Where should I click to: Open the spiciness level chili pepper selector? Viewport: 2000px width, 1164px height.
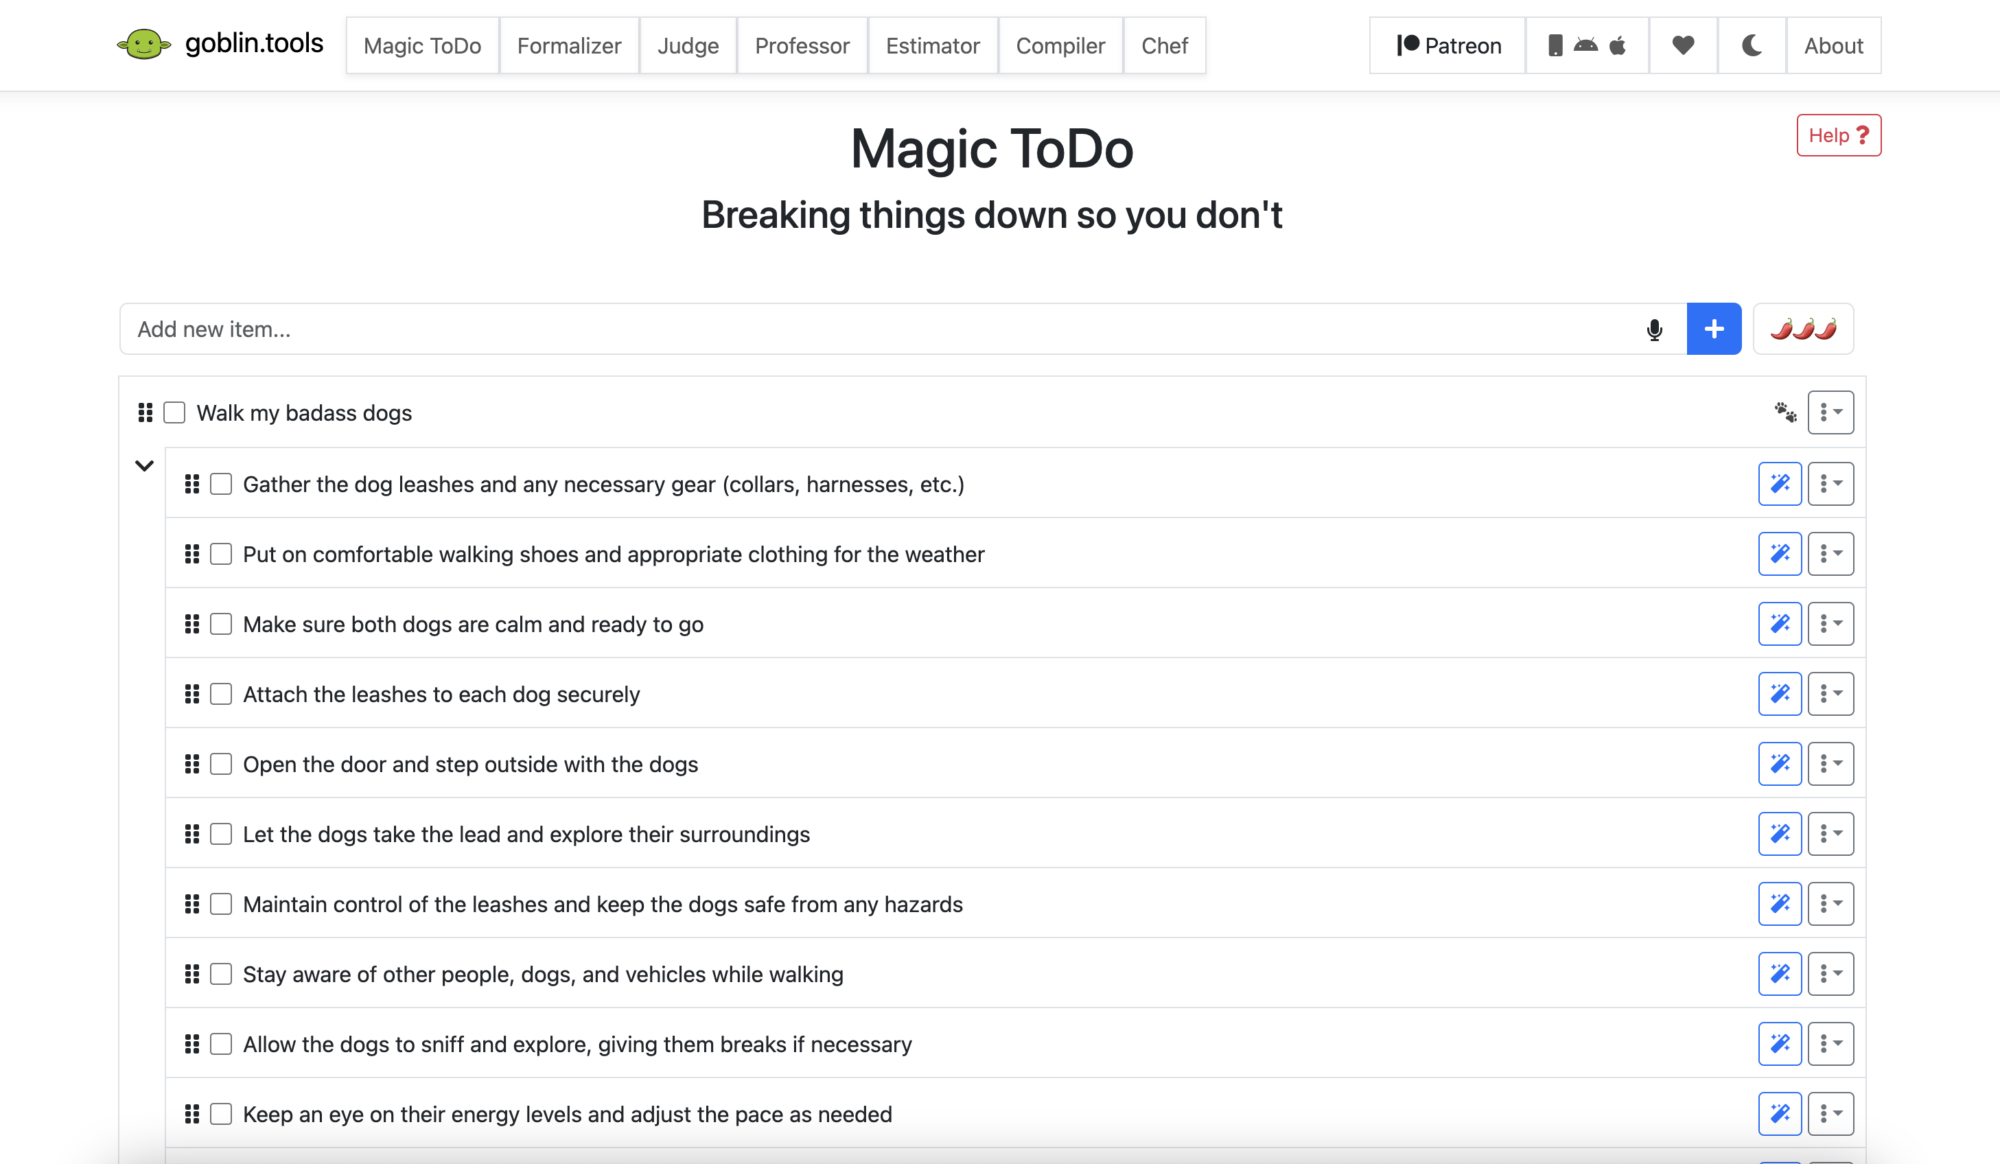1803,329
